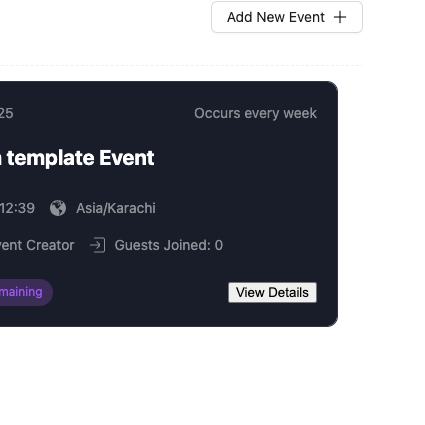Select the 'Occurs every week' recurrence label
Screen dimensions: 425x425
(255, 113)
